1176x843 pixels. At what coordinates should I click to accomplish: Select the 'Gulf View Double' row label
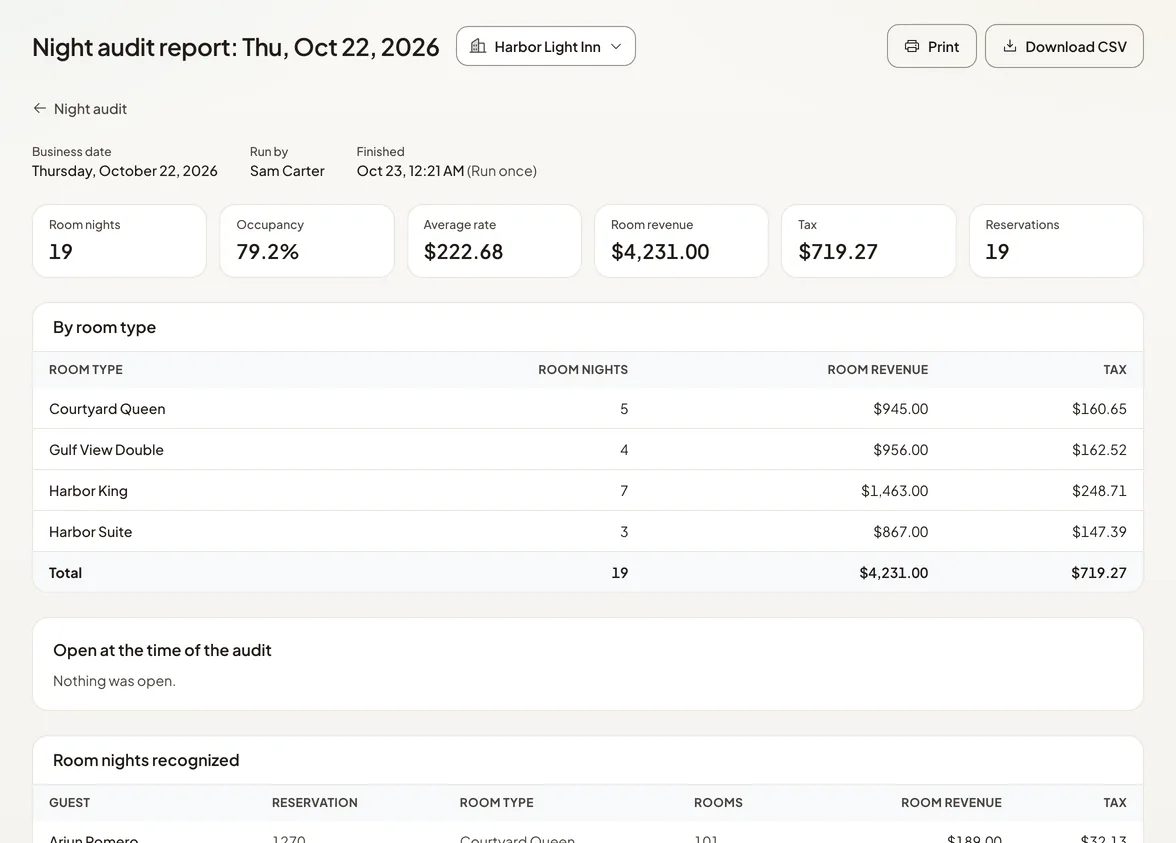tap(106, 450)
